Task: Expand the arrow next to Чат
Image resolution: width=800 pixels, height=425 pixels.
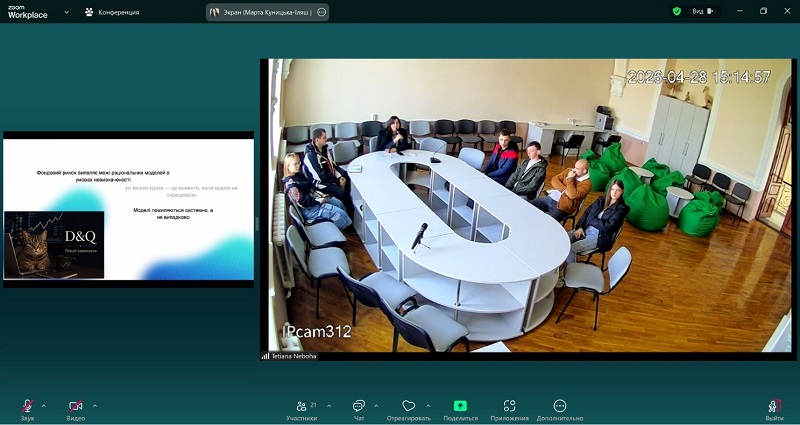Action: 376,406
